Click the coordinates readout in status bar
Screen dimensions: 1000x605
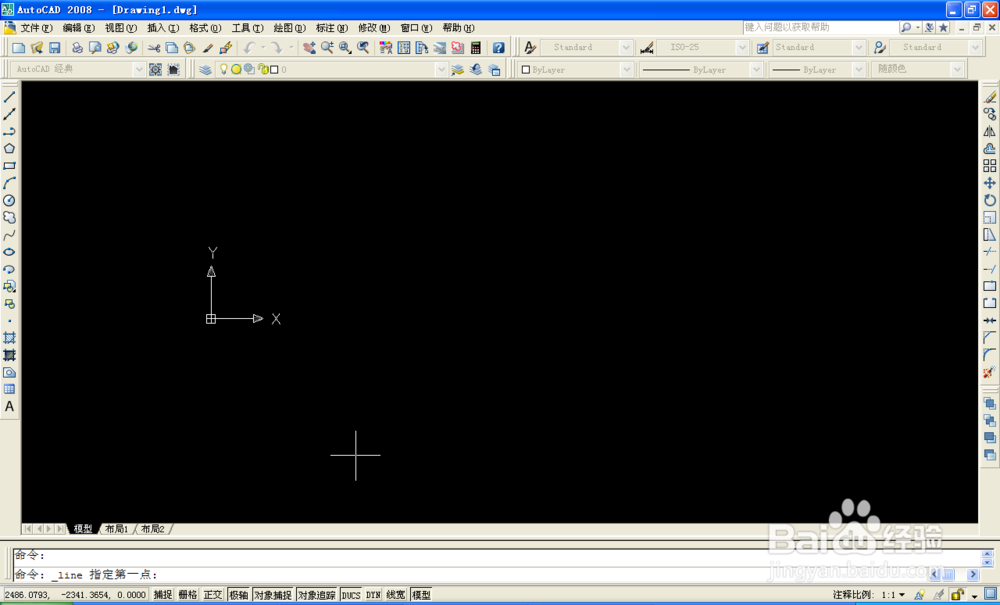click(75, 595)
